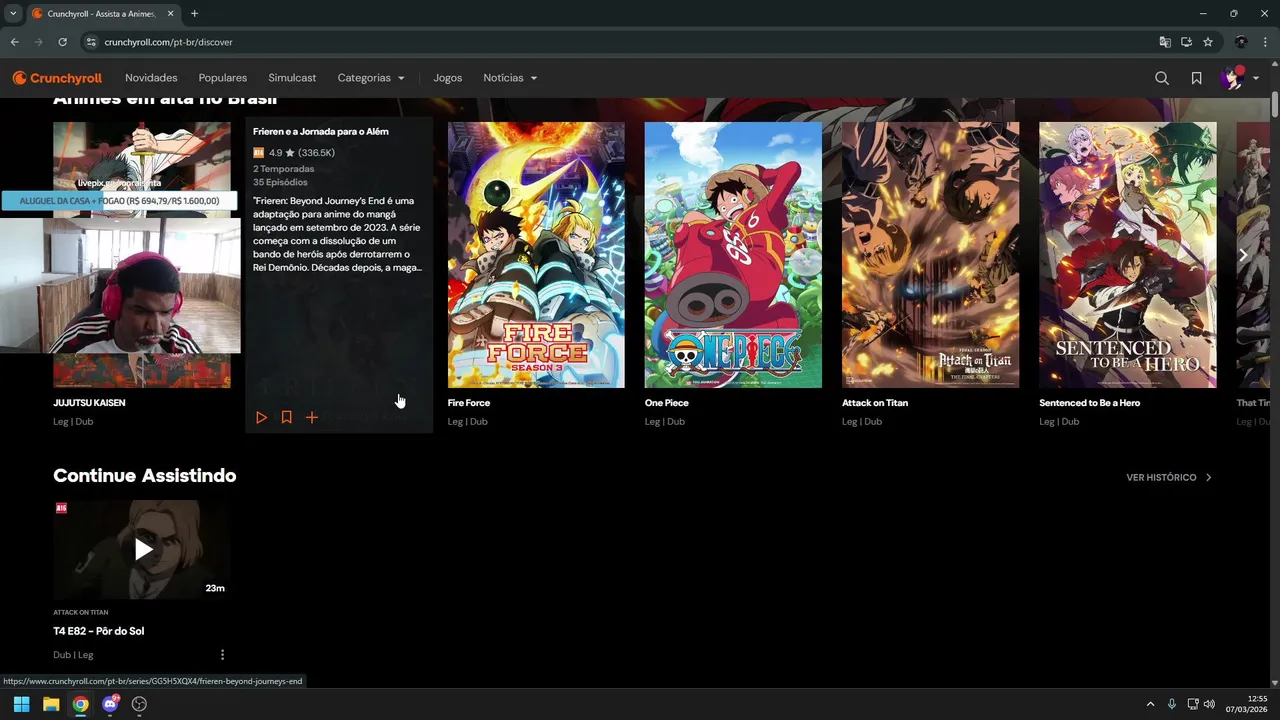
Task: Show hidden system tray icons
Action: pos(1149,704)
